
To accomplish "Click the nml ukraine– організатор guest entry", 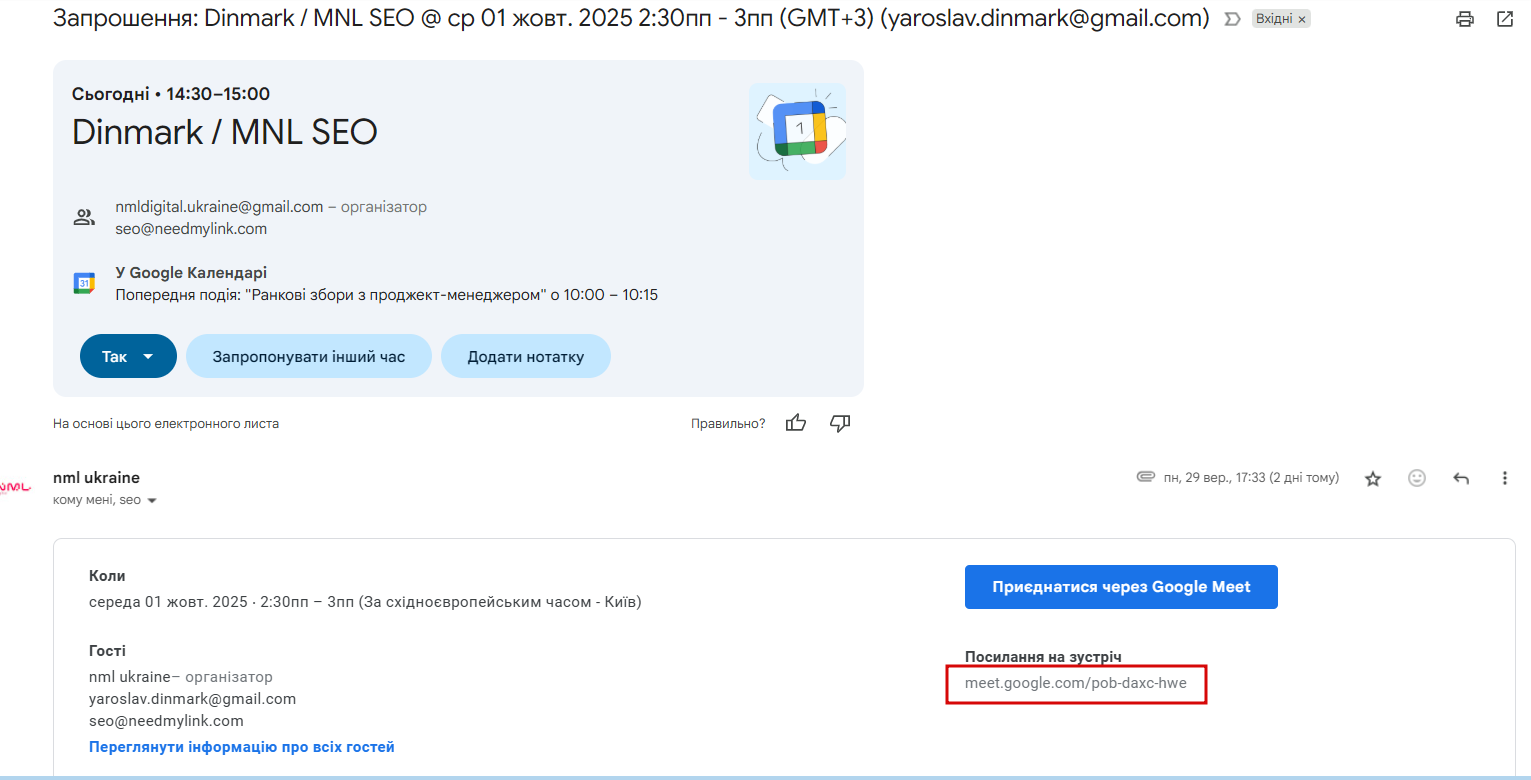I will pos(180,677).
